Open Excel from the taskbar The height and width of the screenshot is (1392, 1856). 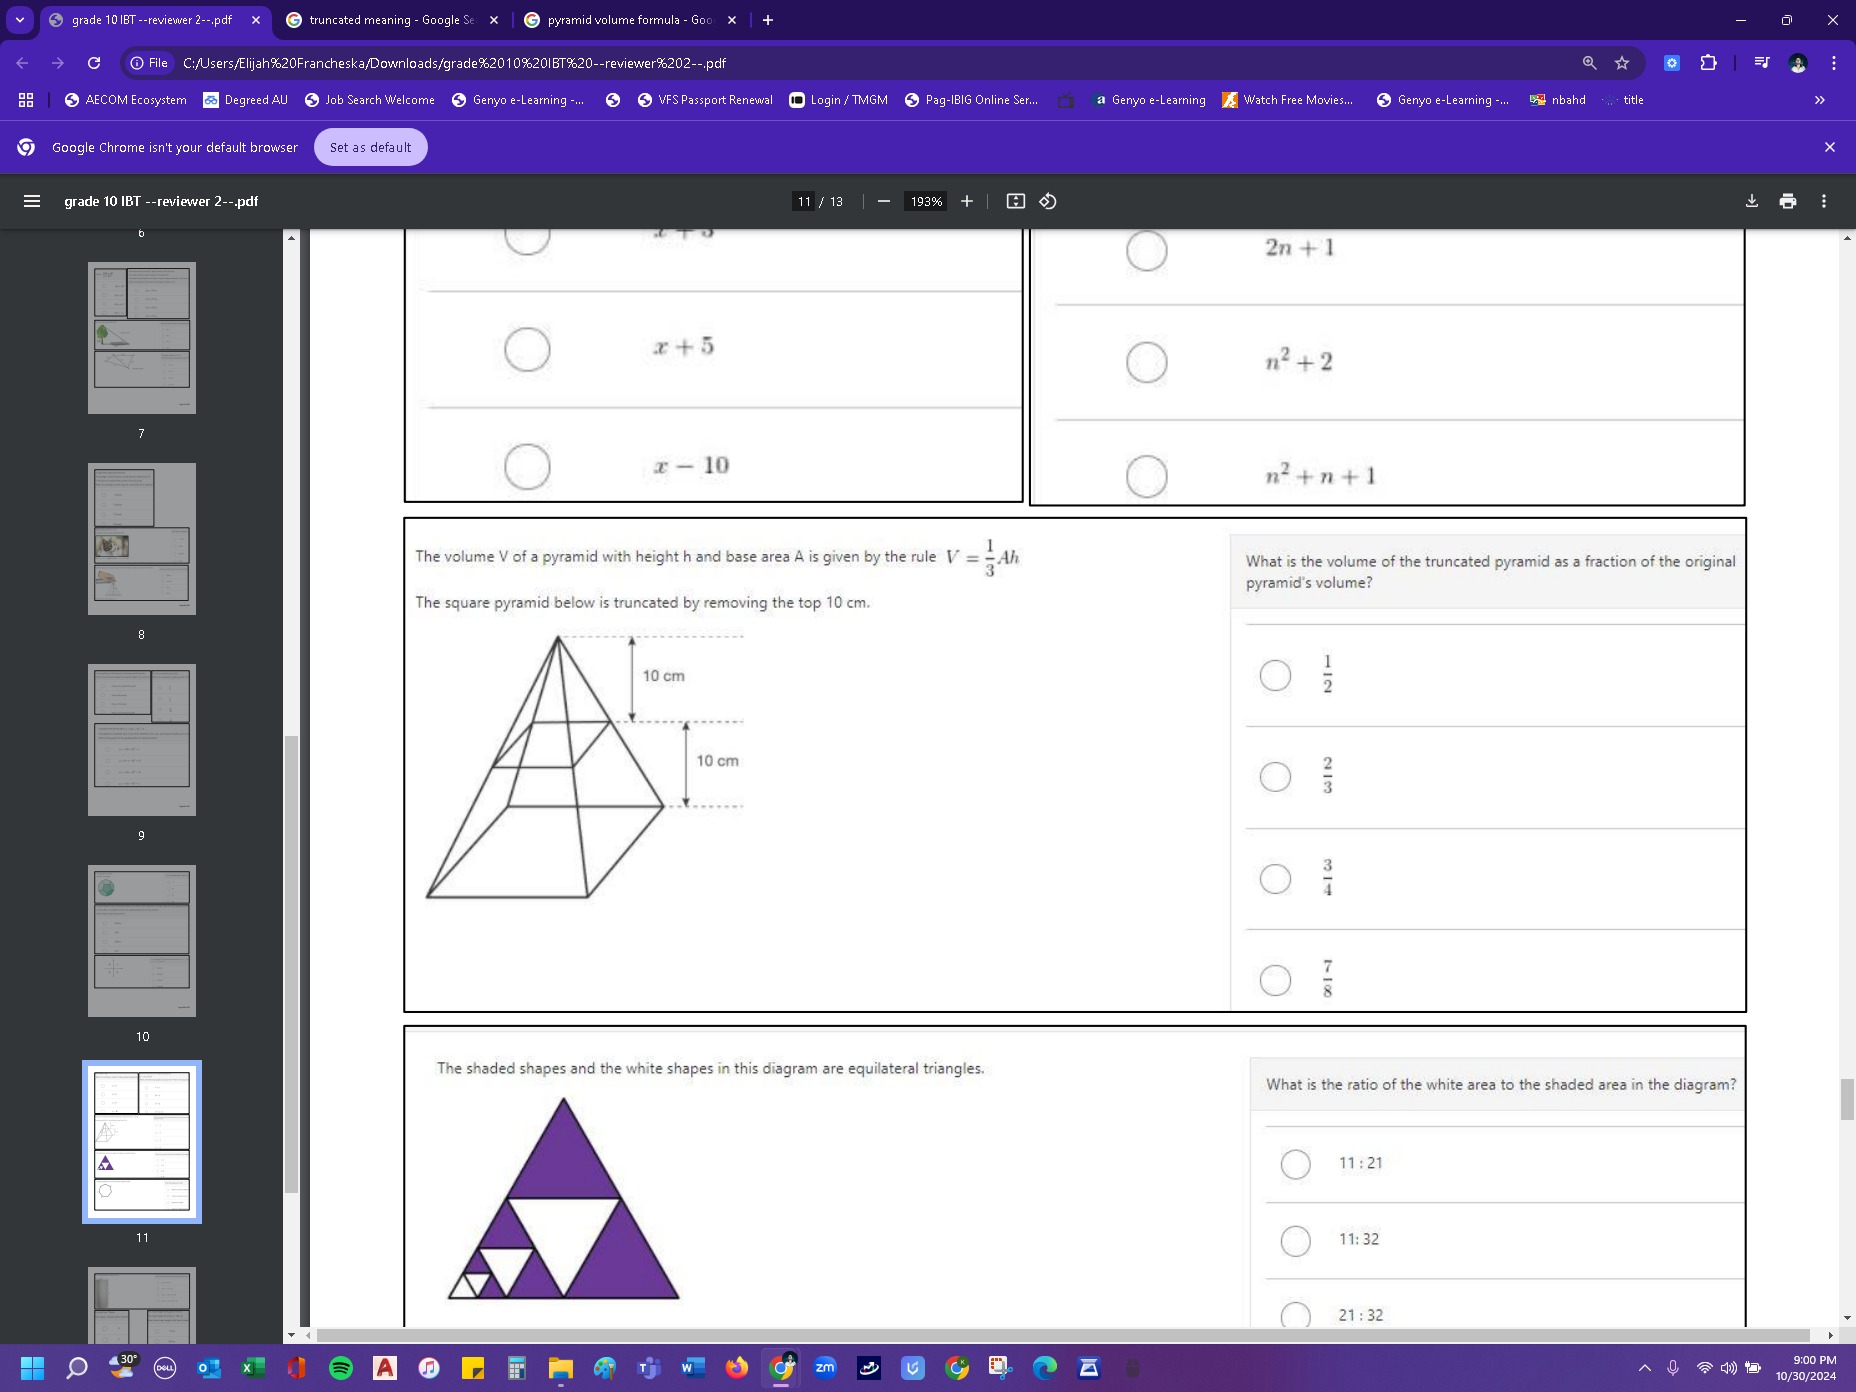[x=253, y=1367]
